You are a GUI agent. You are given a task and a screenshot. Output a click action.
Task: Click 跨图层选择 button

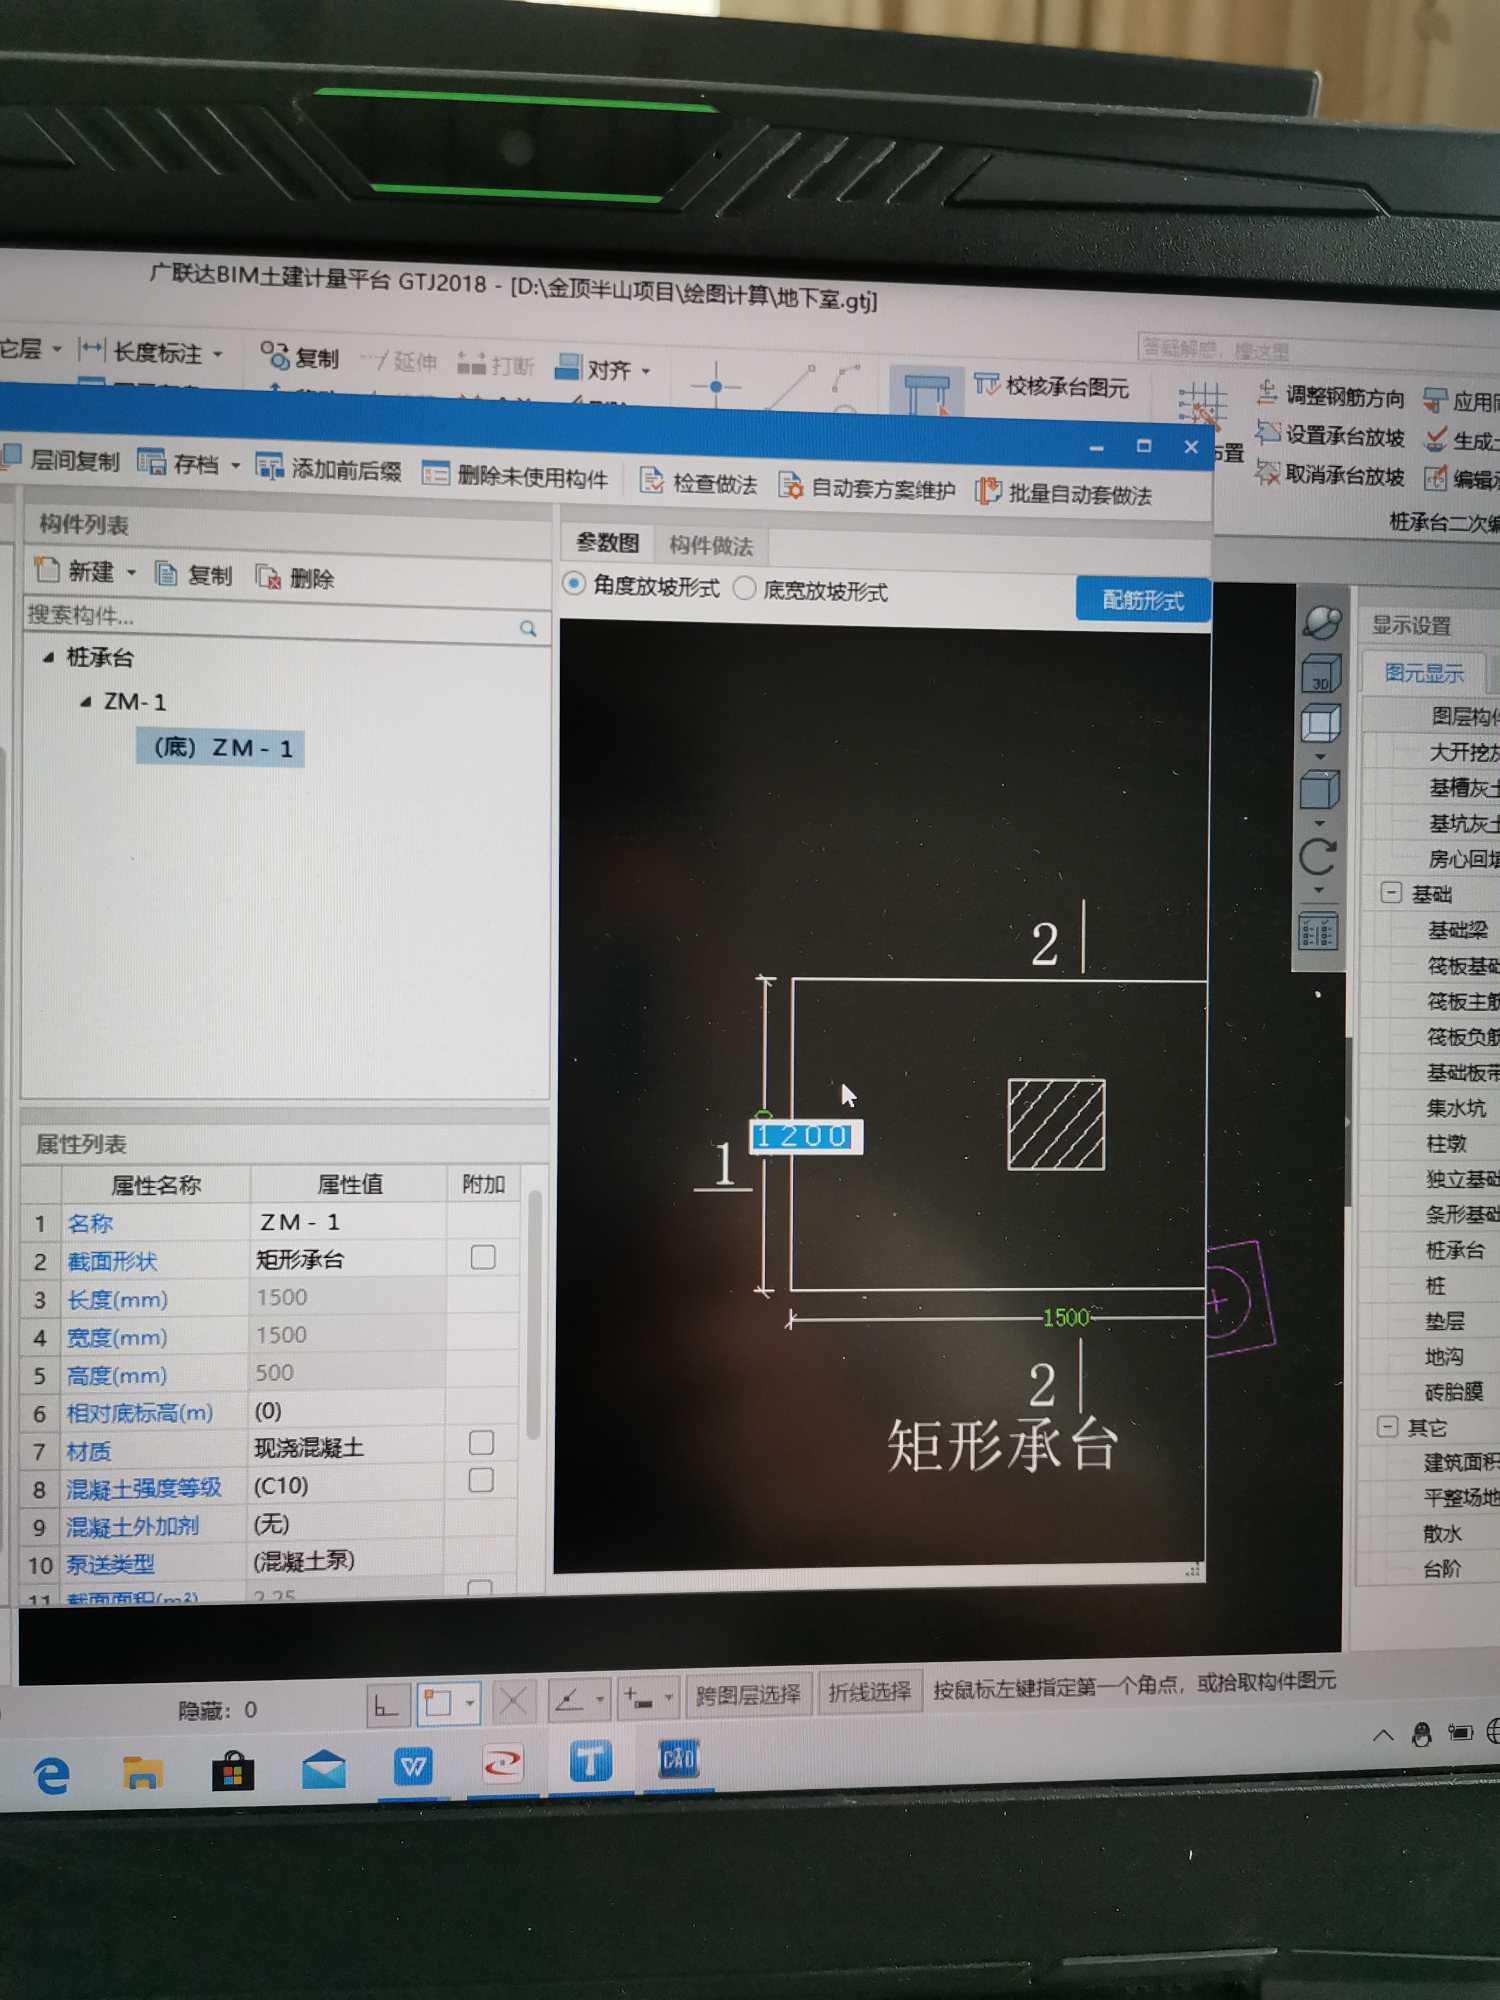pyautogui.click(x=749, y=1695)
